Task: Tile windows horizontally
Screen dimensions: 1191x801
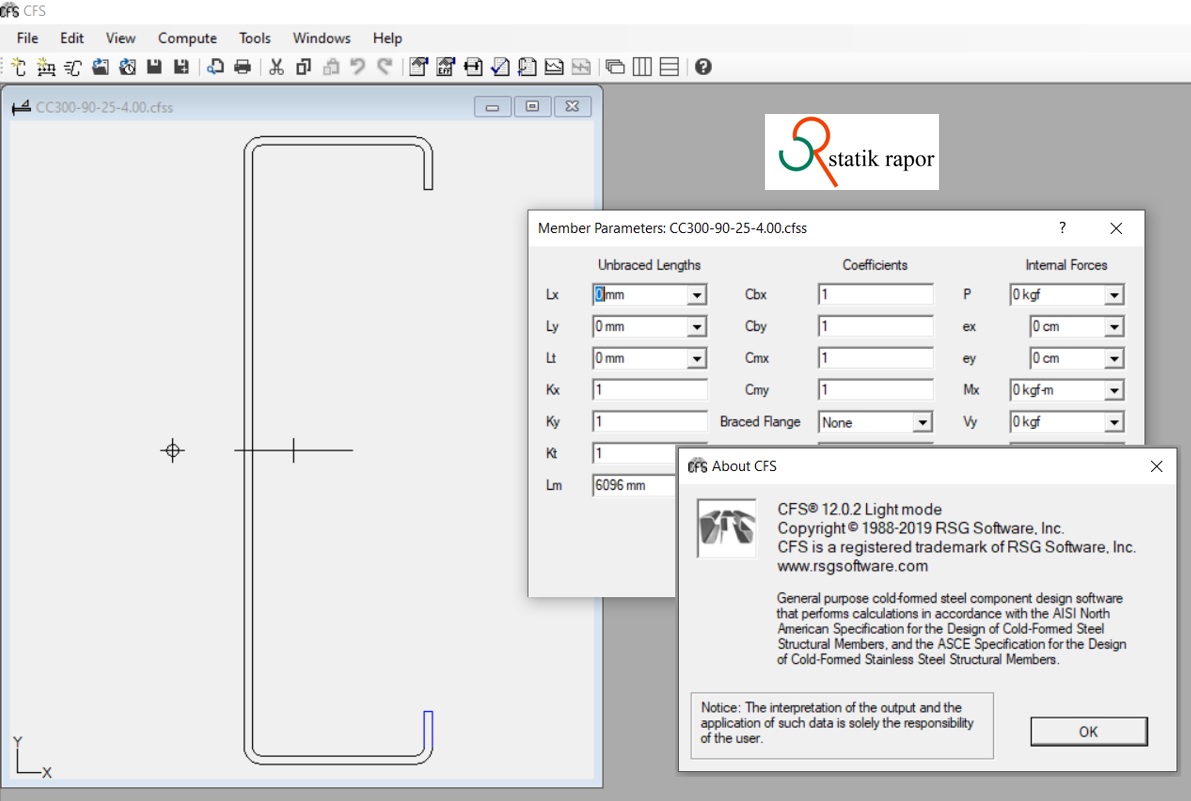Action: click(x=669, y=67)
